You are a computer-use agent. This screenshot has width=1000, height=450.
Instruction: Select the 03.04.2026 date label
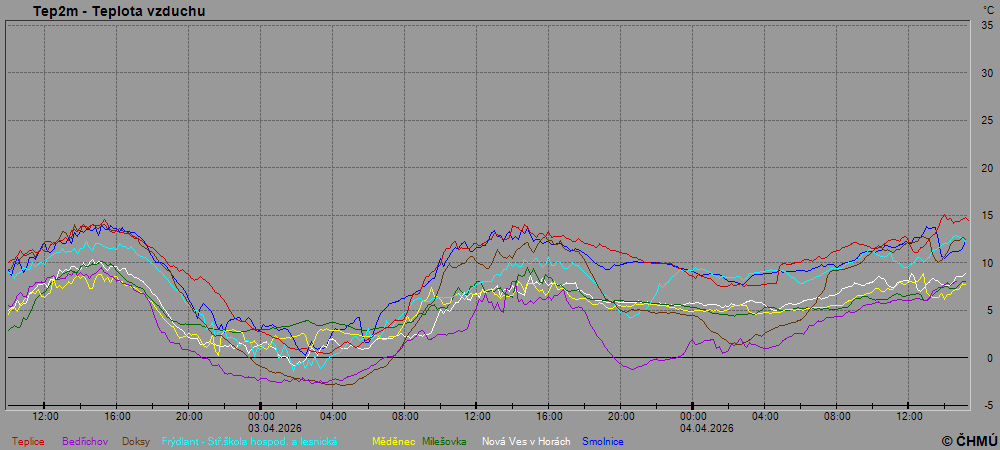coord(261,427)
